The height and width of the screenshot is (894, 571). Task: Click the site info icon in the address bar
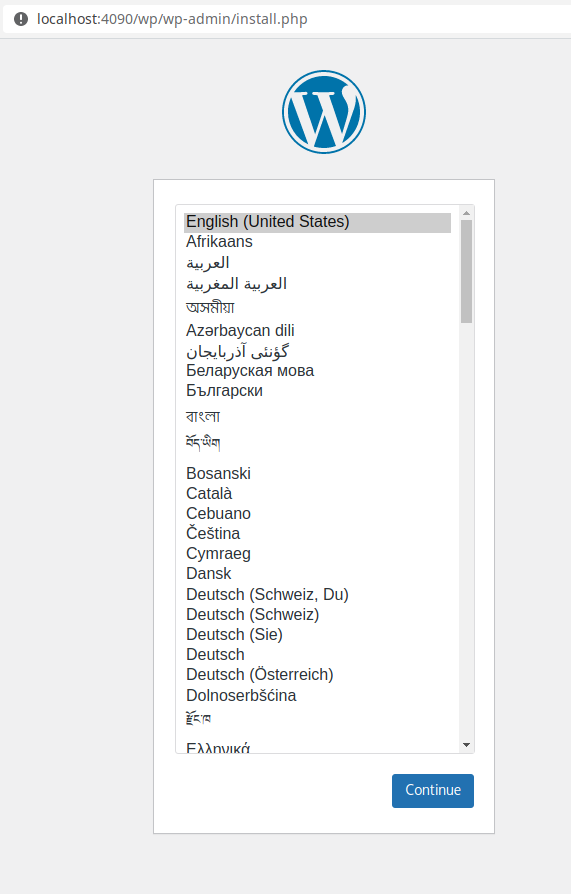click(21, 19)
